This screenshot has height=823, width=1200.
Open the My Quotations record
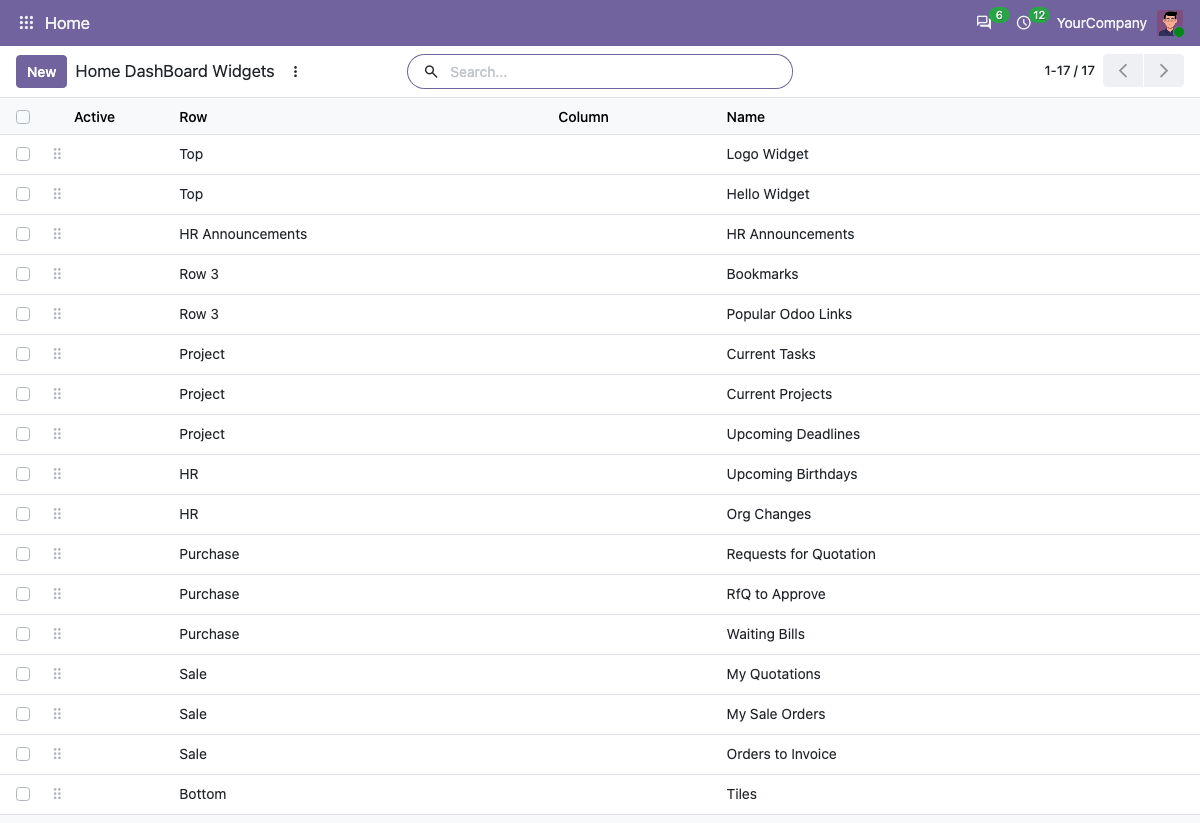tap(773, 674)
